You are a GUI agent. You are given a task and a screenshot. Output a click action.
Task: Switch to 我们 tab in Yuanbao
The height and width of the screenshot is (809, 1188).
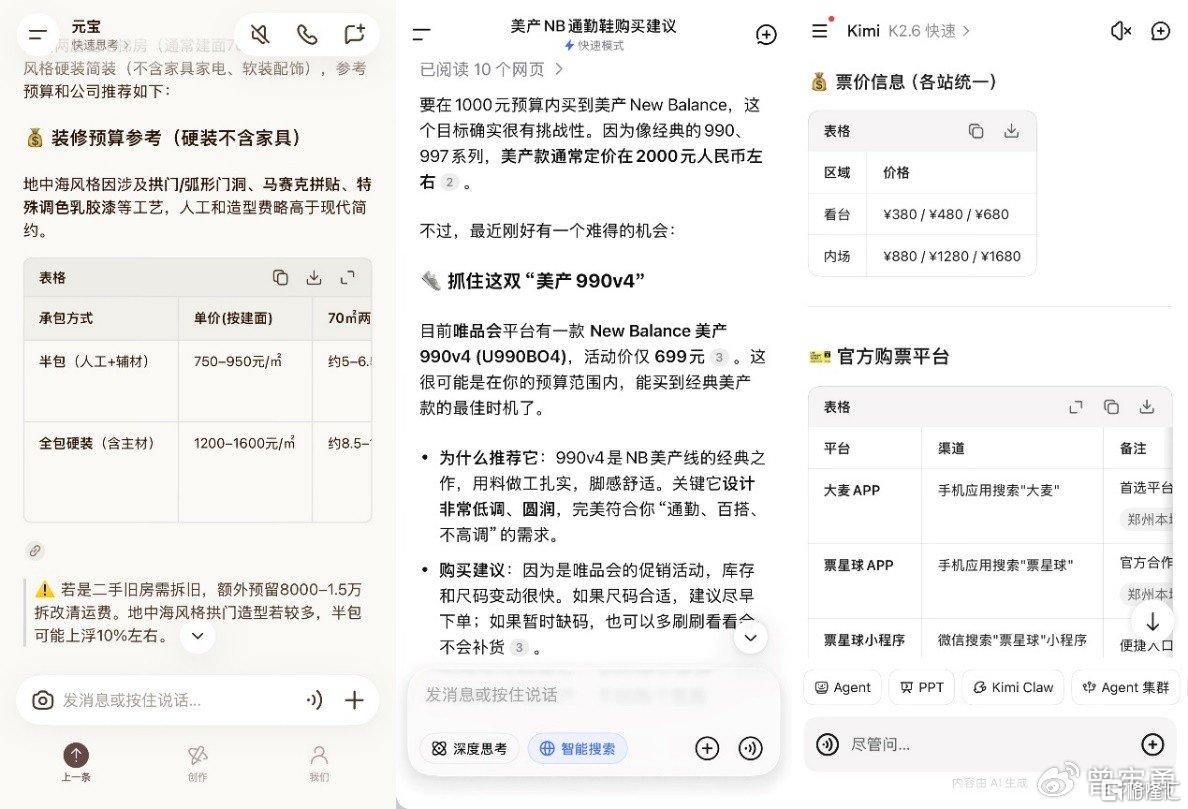(319, 762)
